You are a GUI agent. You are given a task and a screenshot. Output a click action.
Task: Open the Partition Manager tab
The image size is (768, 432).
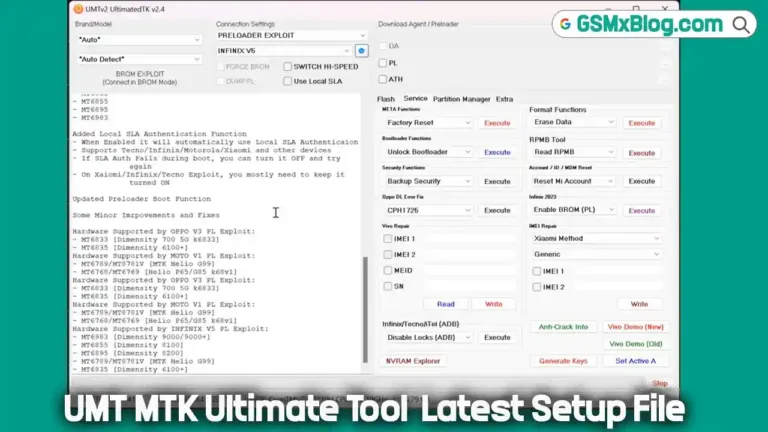[461, 99]
